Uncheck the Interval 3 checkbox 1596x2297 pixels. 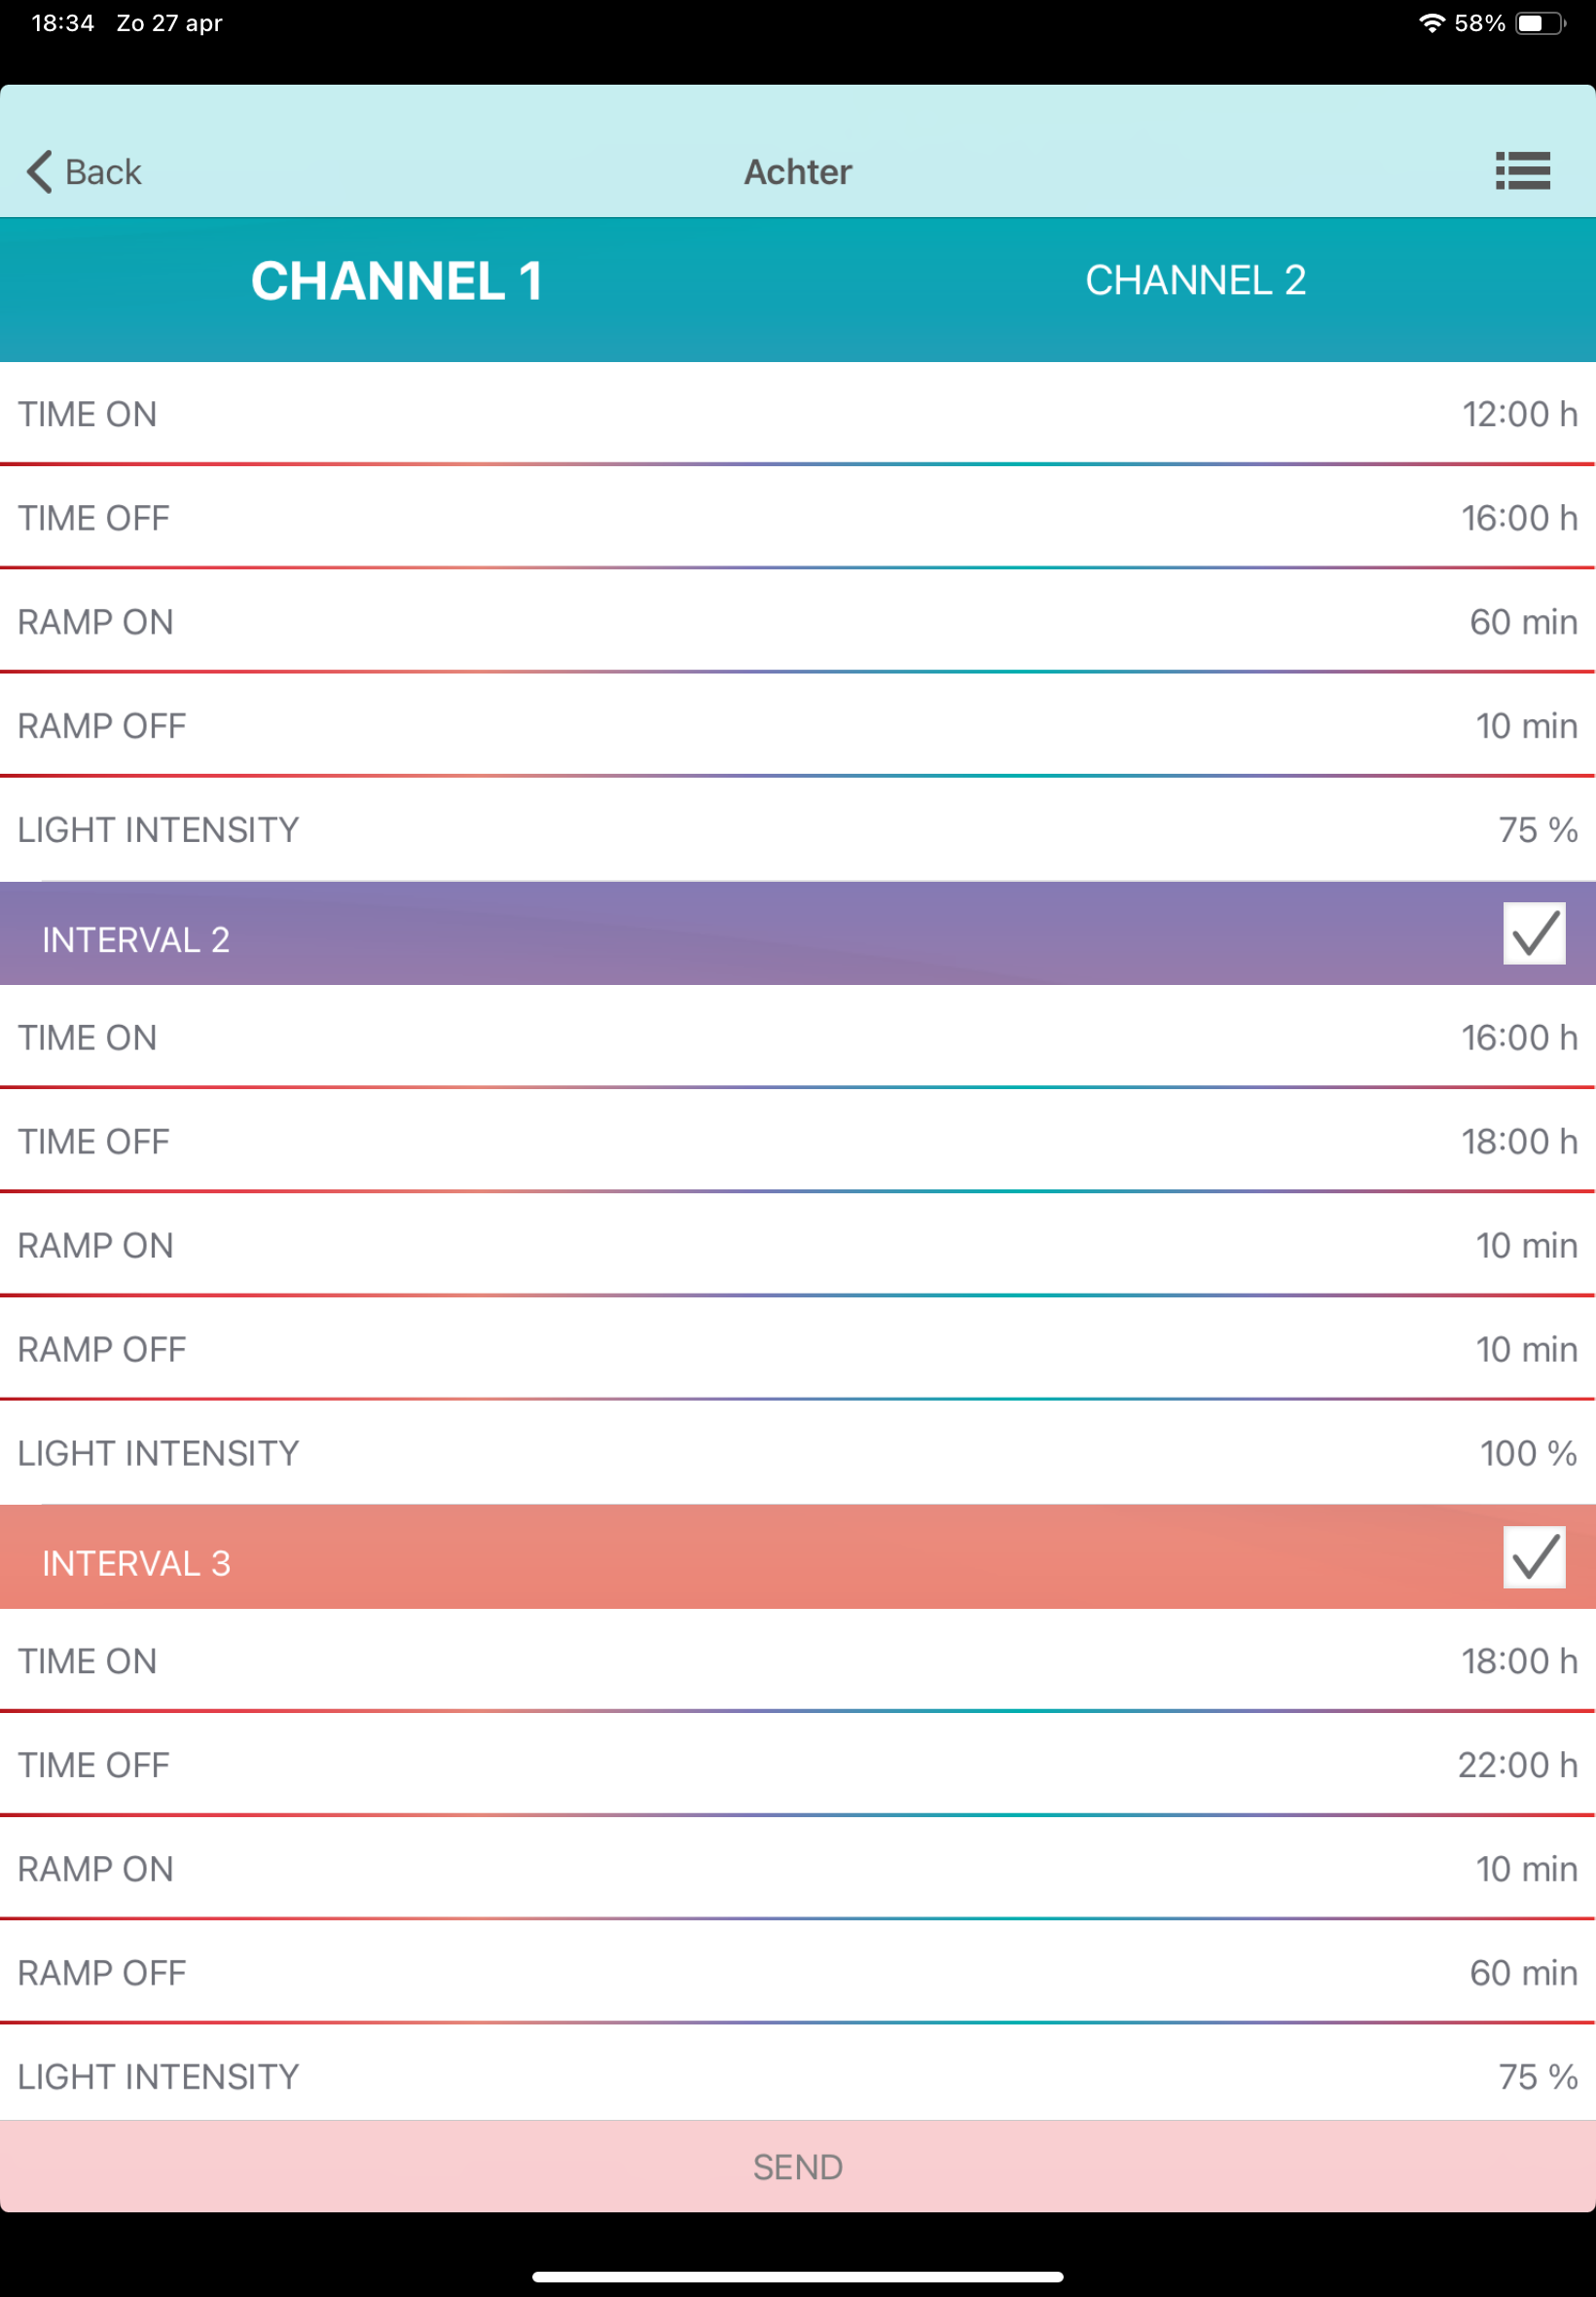click(x=1533, y=1557)
